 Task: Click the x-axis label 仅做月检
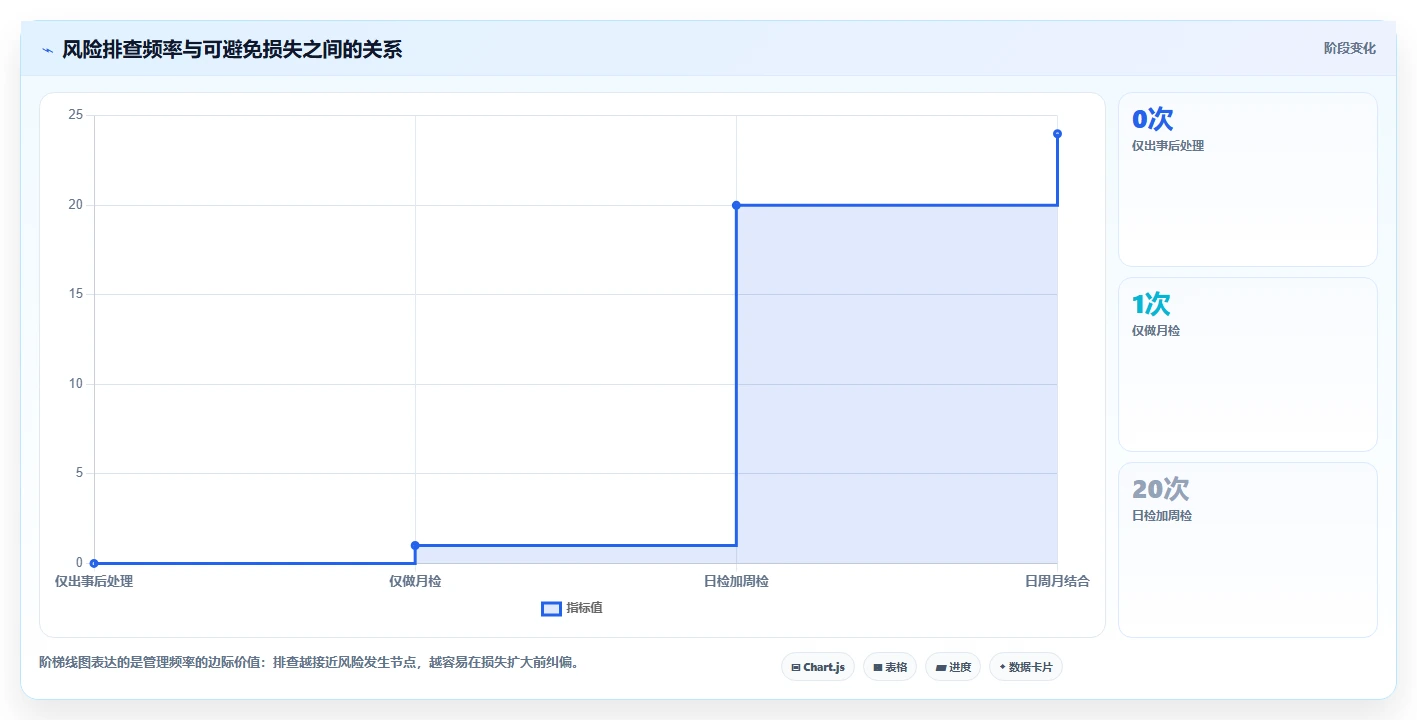[415, 581]
